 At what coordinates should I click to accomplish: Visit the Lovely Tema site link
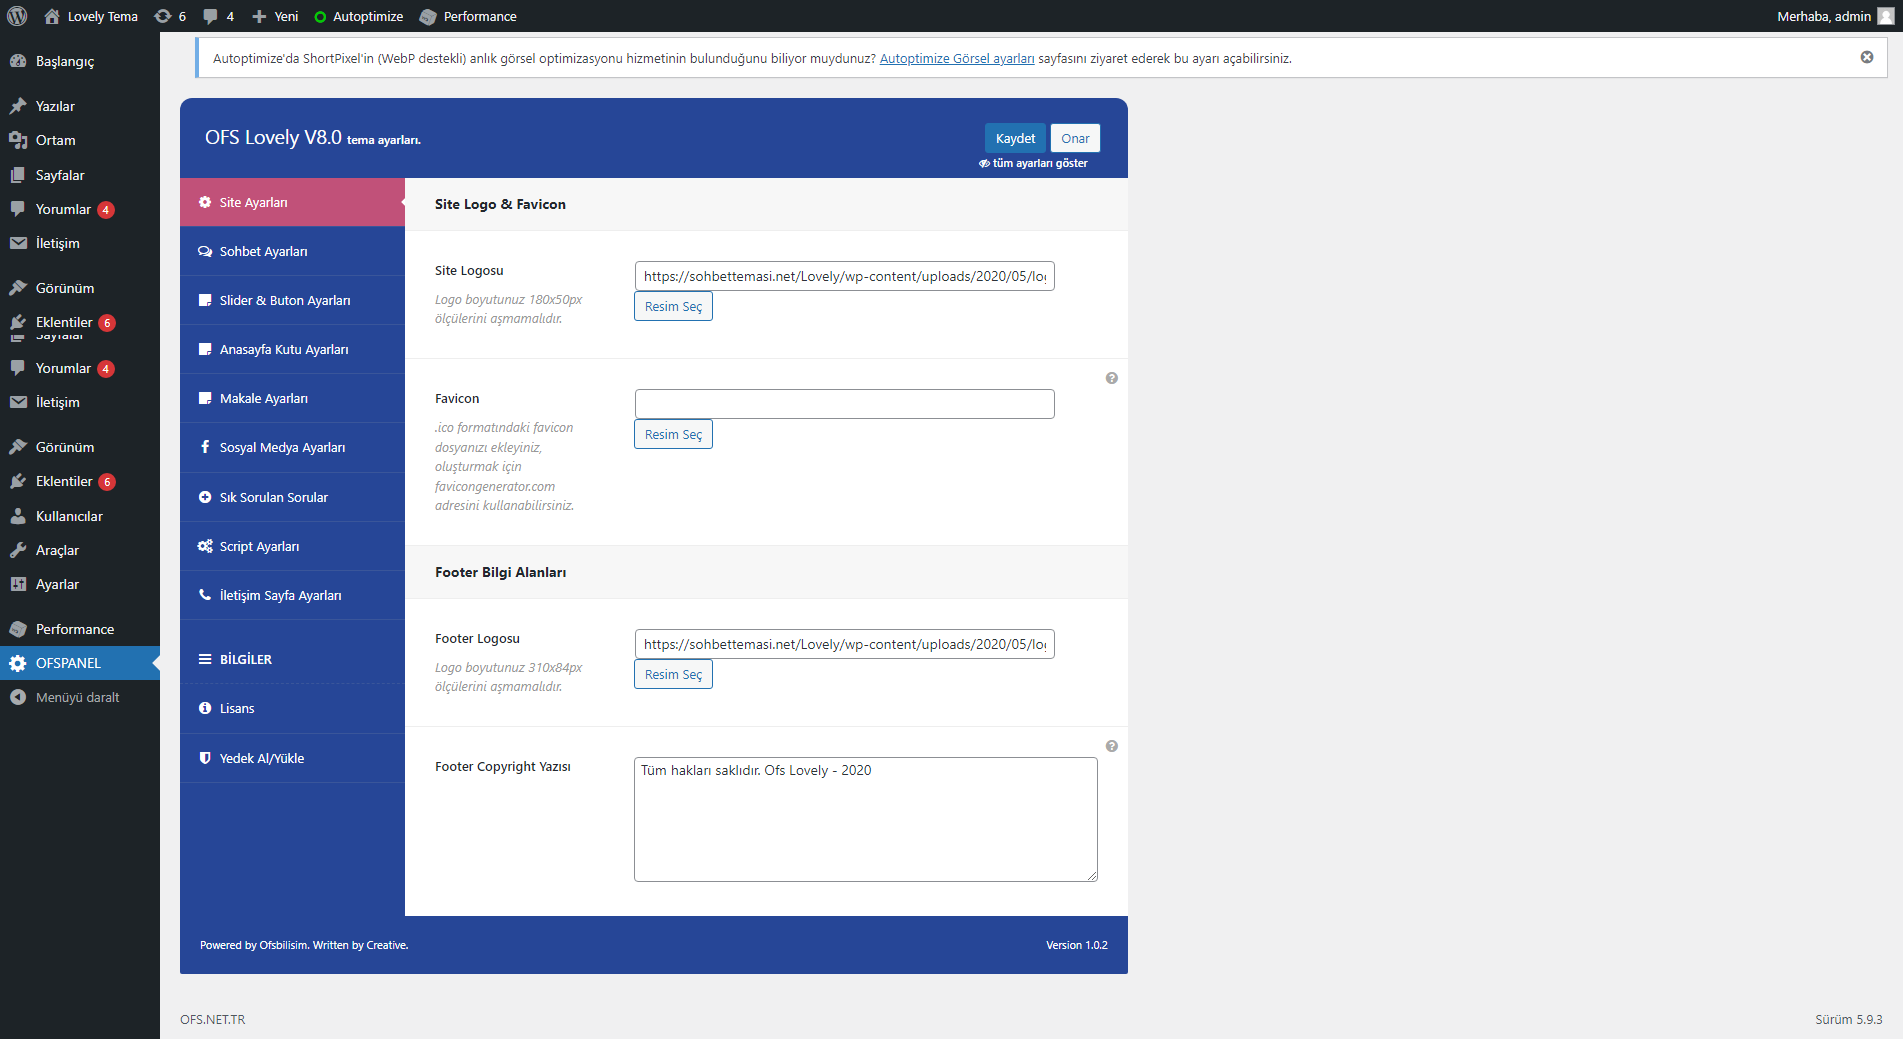coord(91,16)
